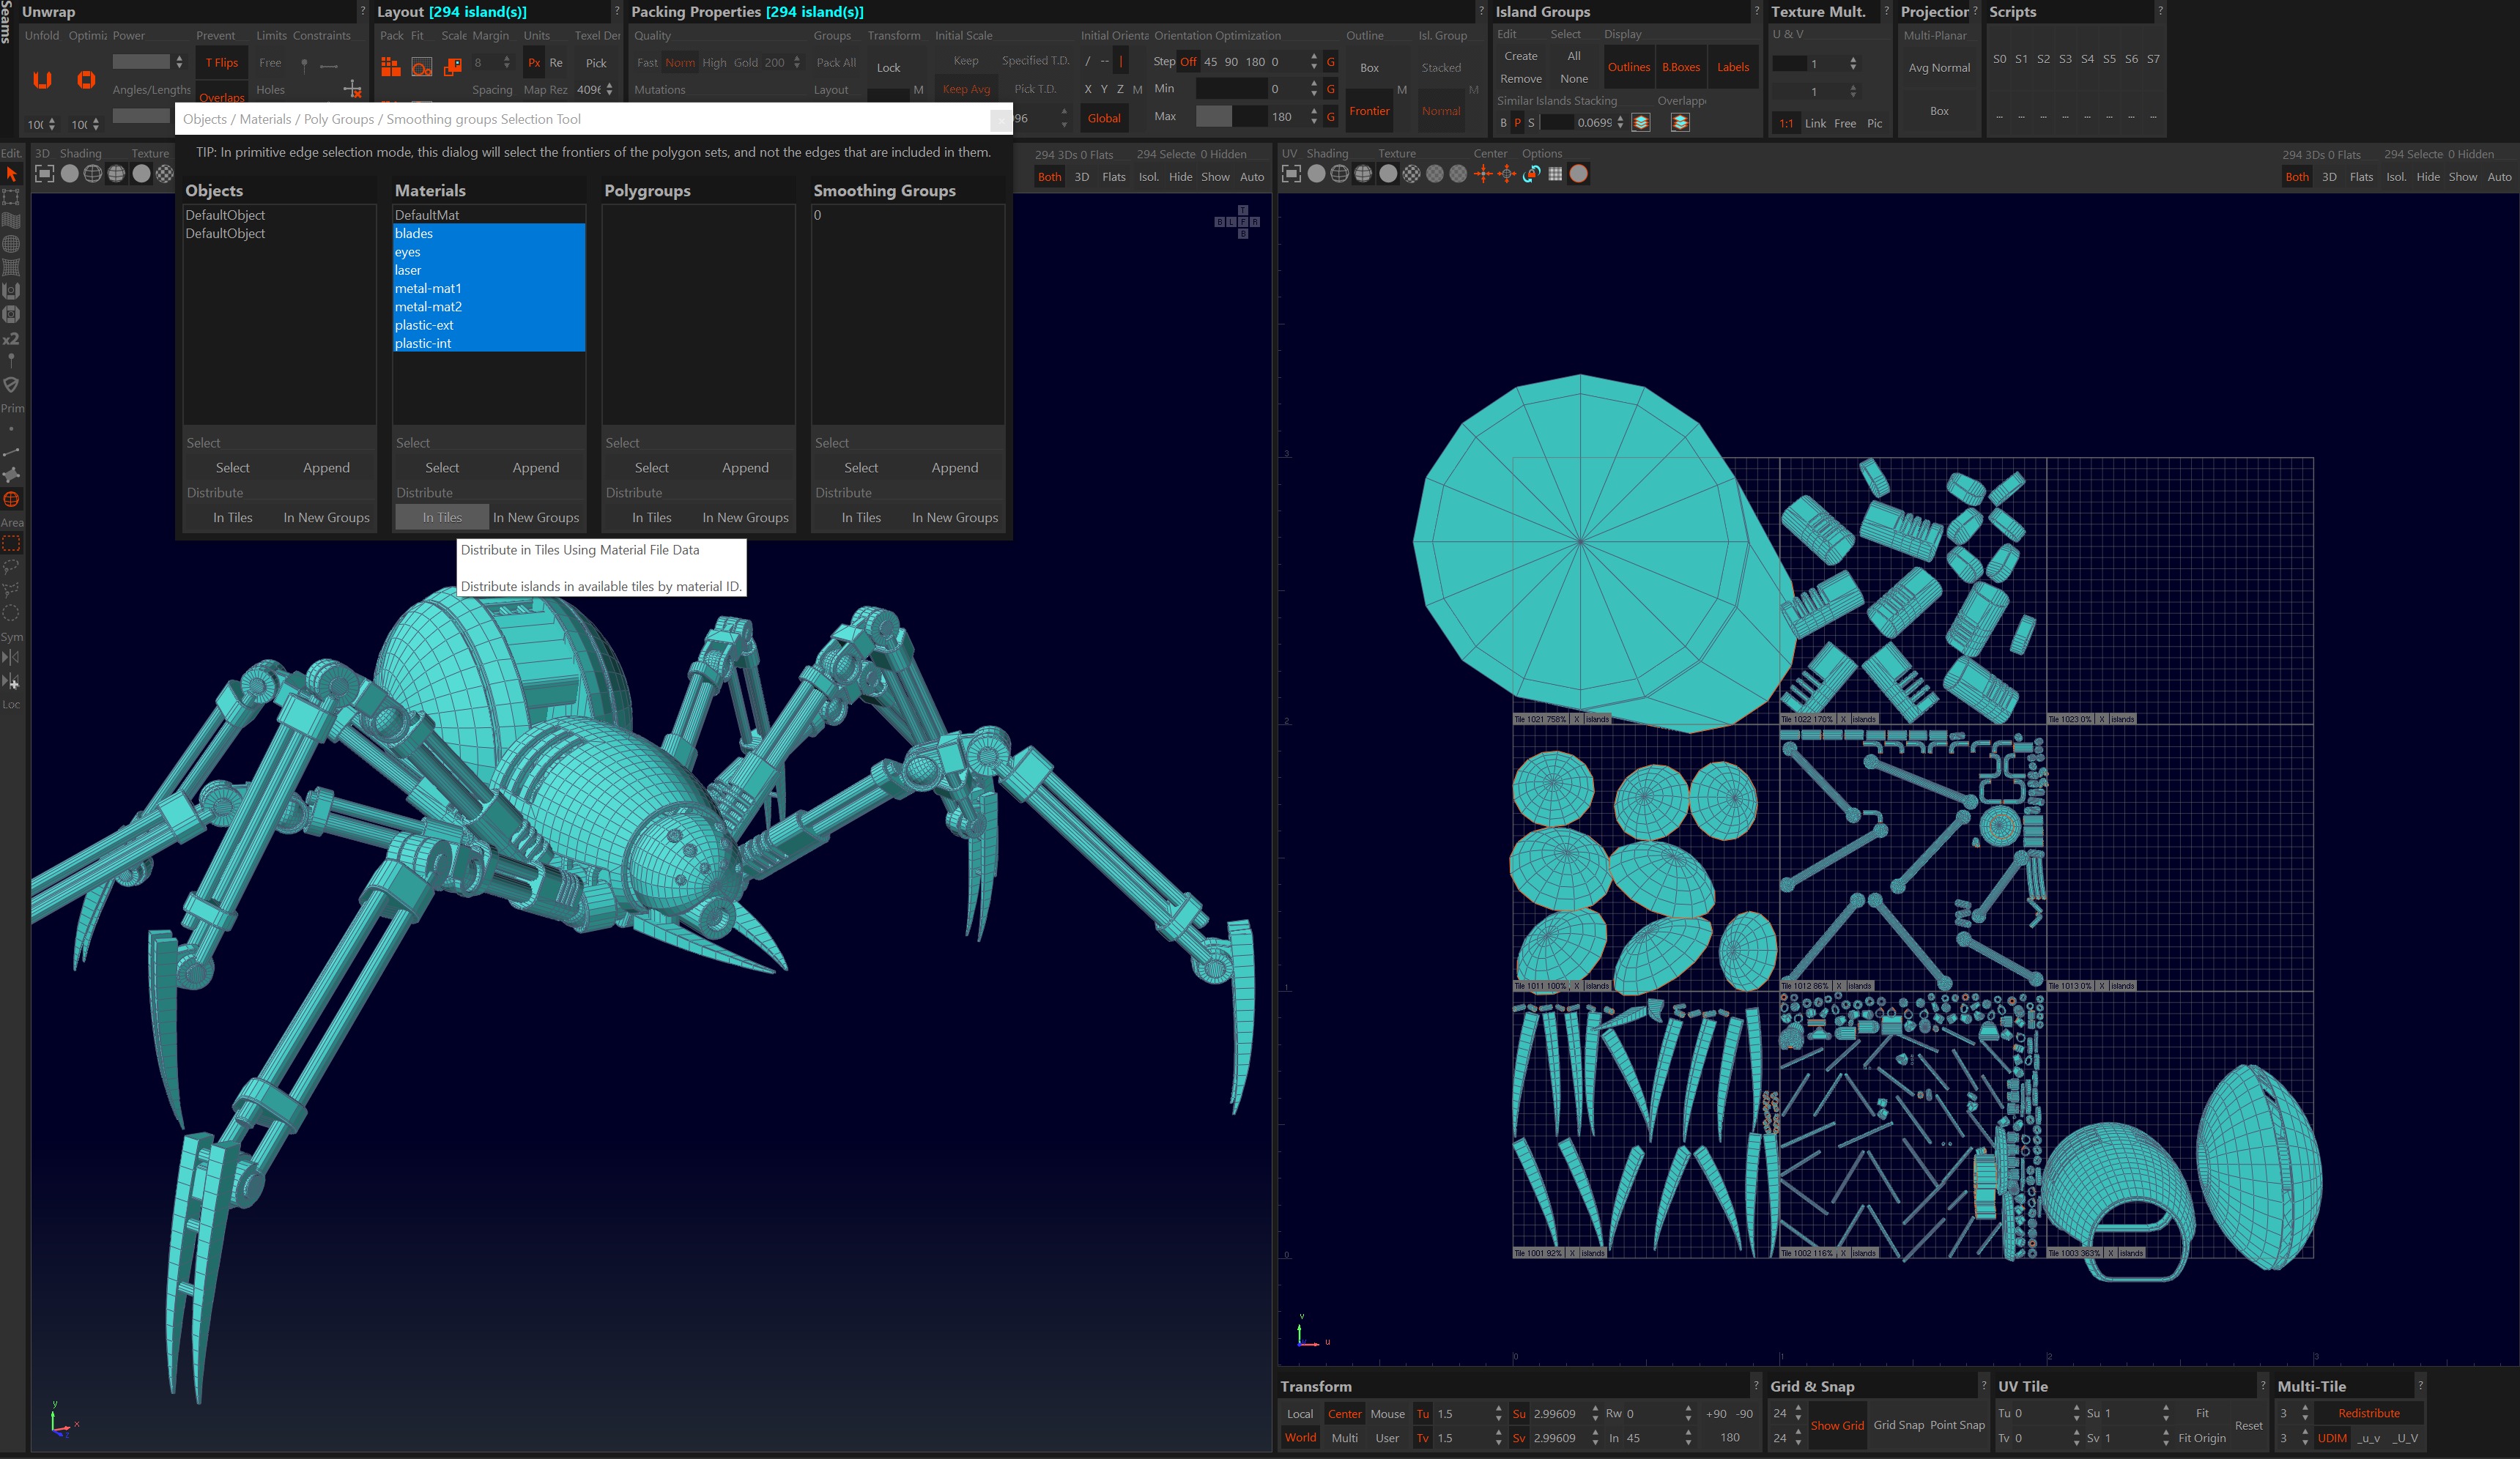Click Select button under Materials list
Screen dimensions: 2520x1459
coord(442,468)
